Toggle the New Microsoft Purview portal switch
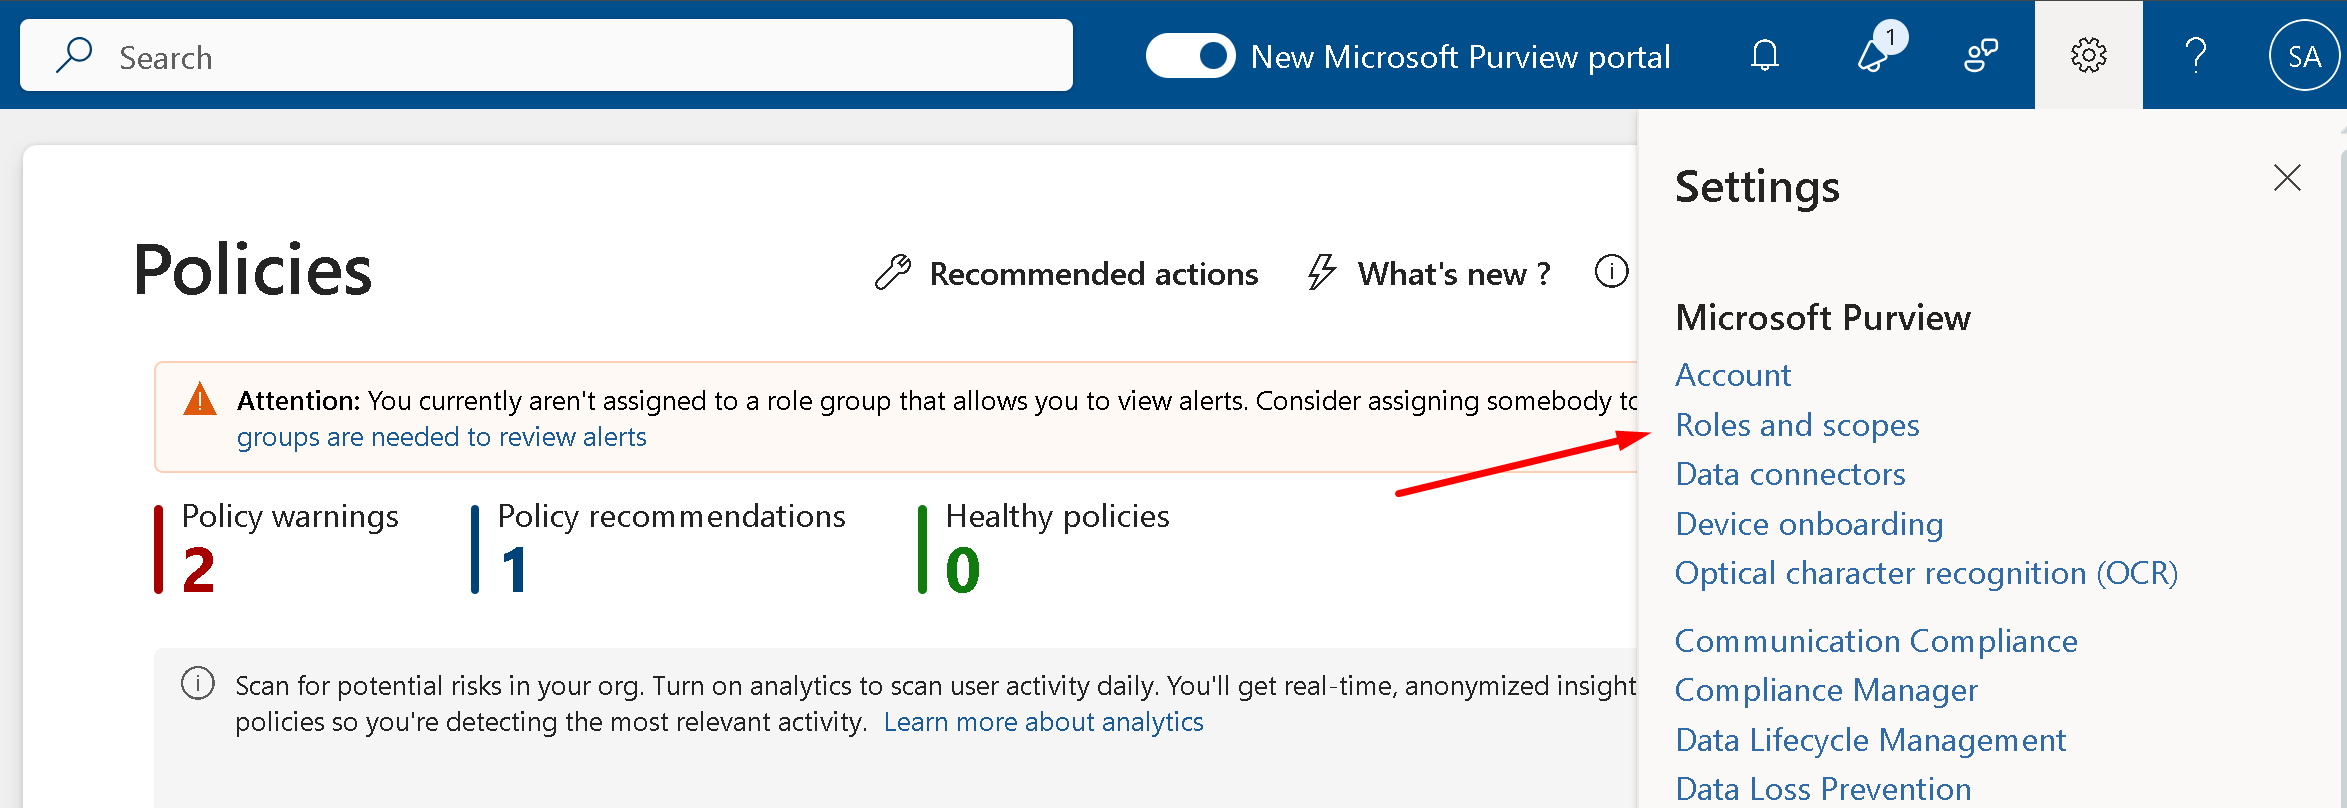2347x808 pixels. [x=1190, y=56]
